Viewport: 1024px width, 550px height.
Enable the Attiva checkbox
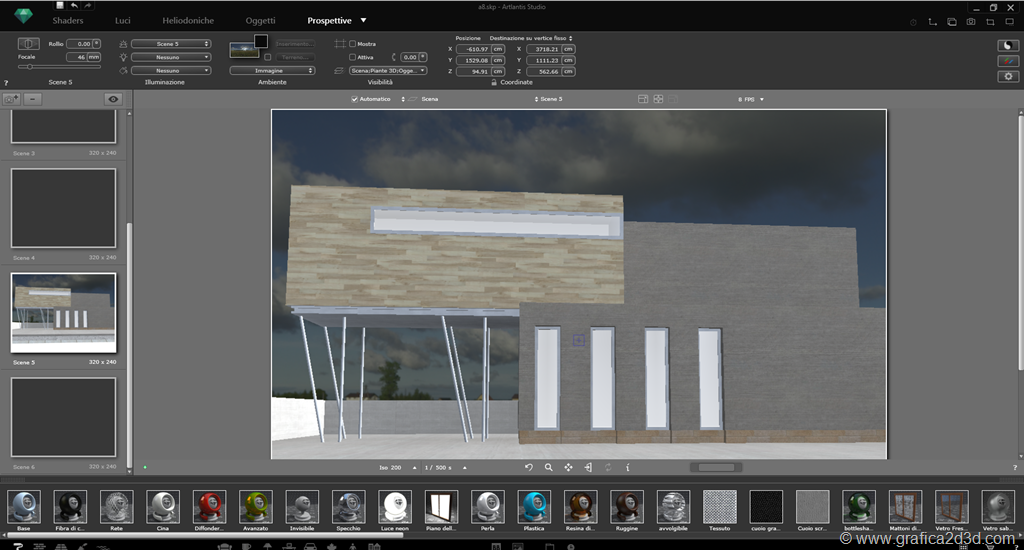(x=352, y=57)
